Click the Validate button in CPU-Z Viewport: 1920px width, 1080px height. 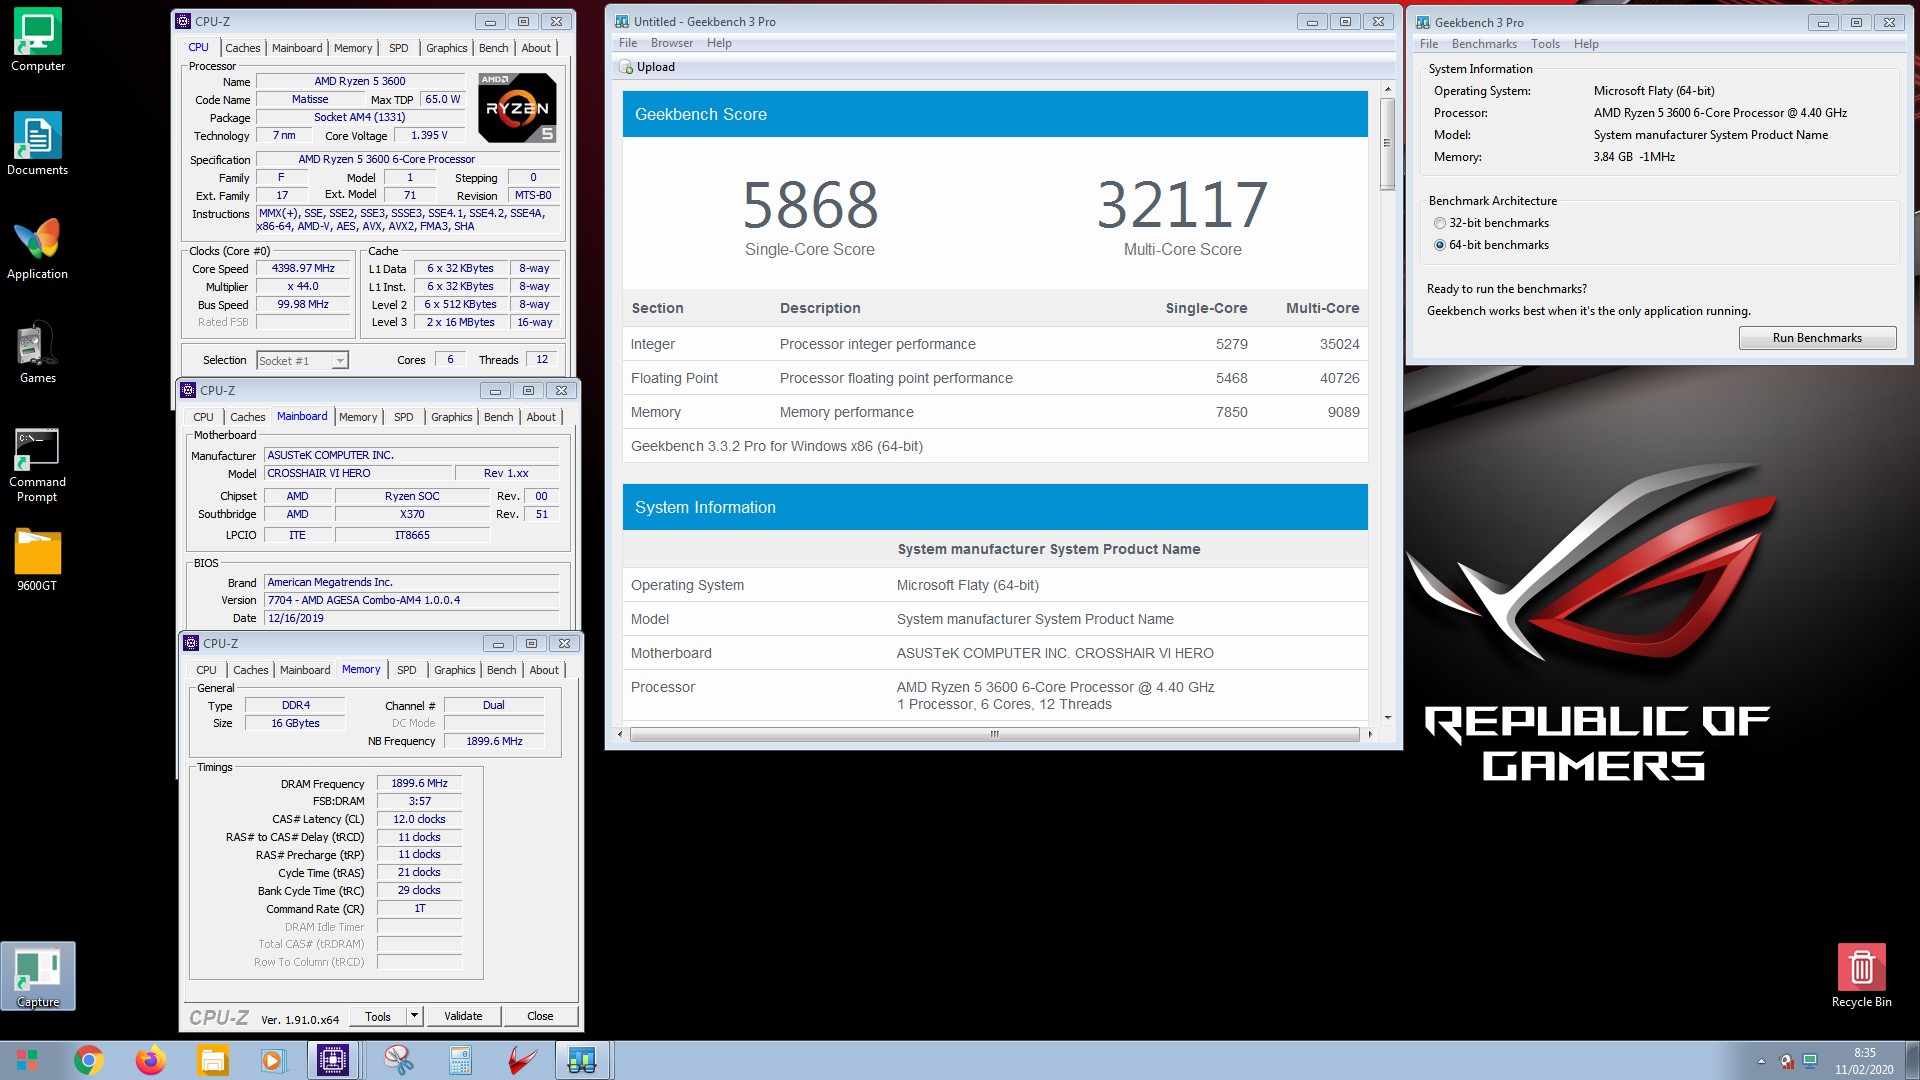coord(463,1016)
